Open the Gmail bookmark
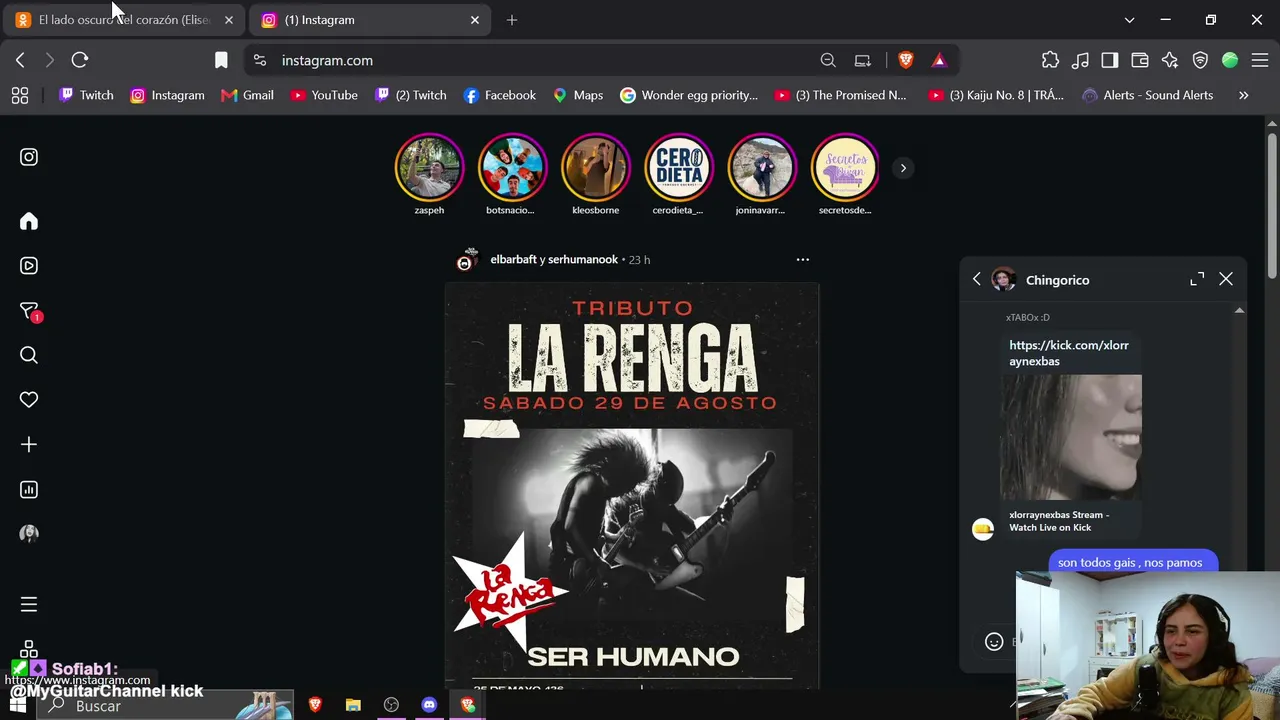 click(247, 95)
